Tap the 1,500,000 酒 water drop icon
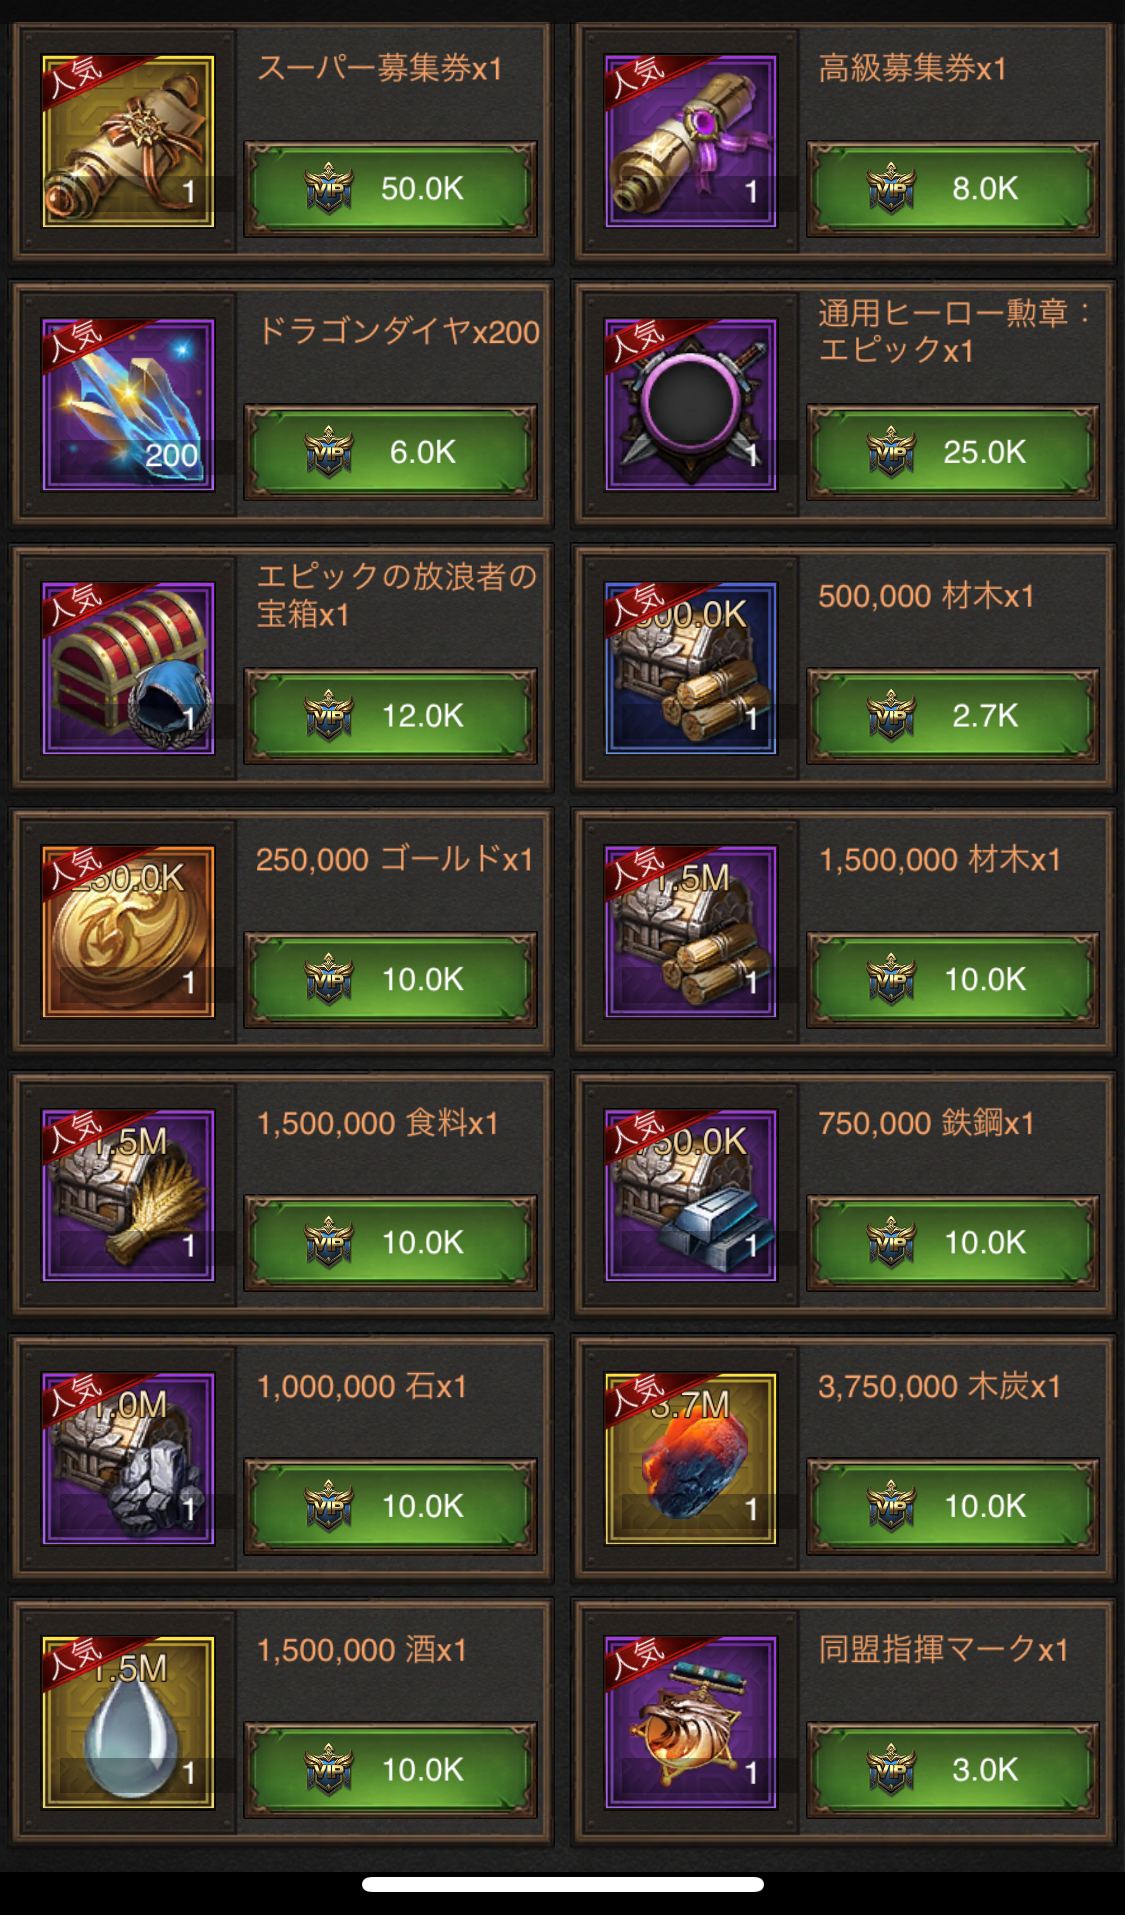The height and width of the screenshot is (1915, 1125). point(128,1722)
